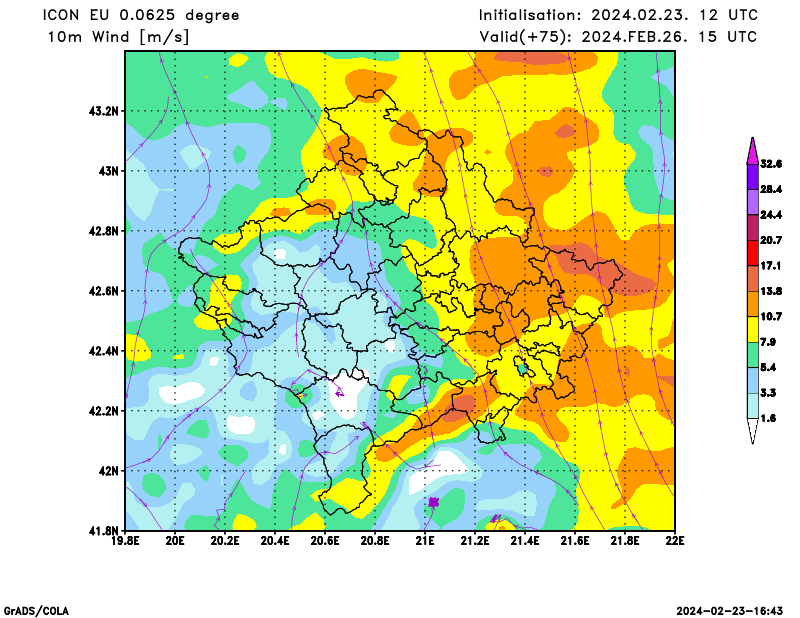The width and height of the screenshot is (800, 618).
Task: Click the 42.6N latitude label
Action: [104, 291]
